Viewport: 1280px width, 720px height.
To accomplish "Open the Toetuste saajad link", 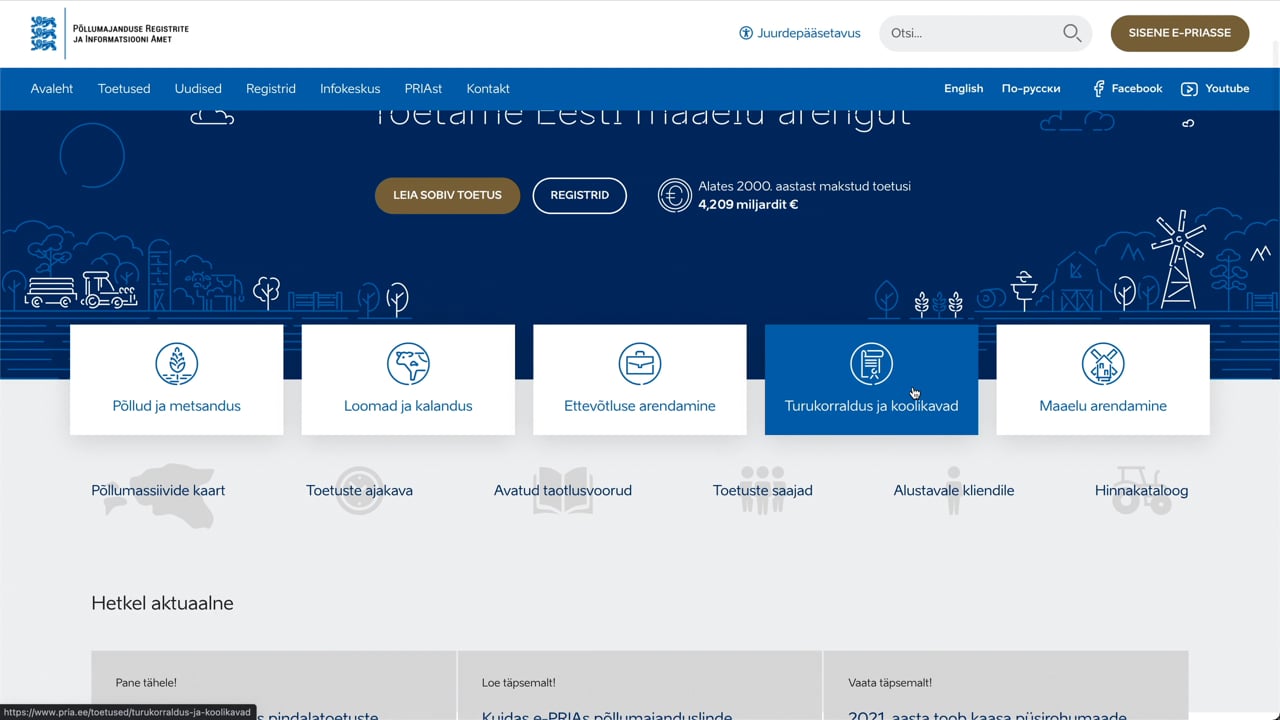I will coord(763,491).
